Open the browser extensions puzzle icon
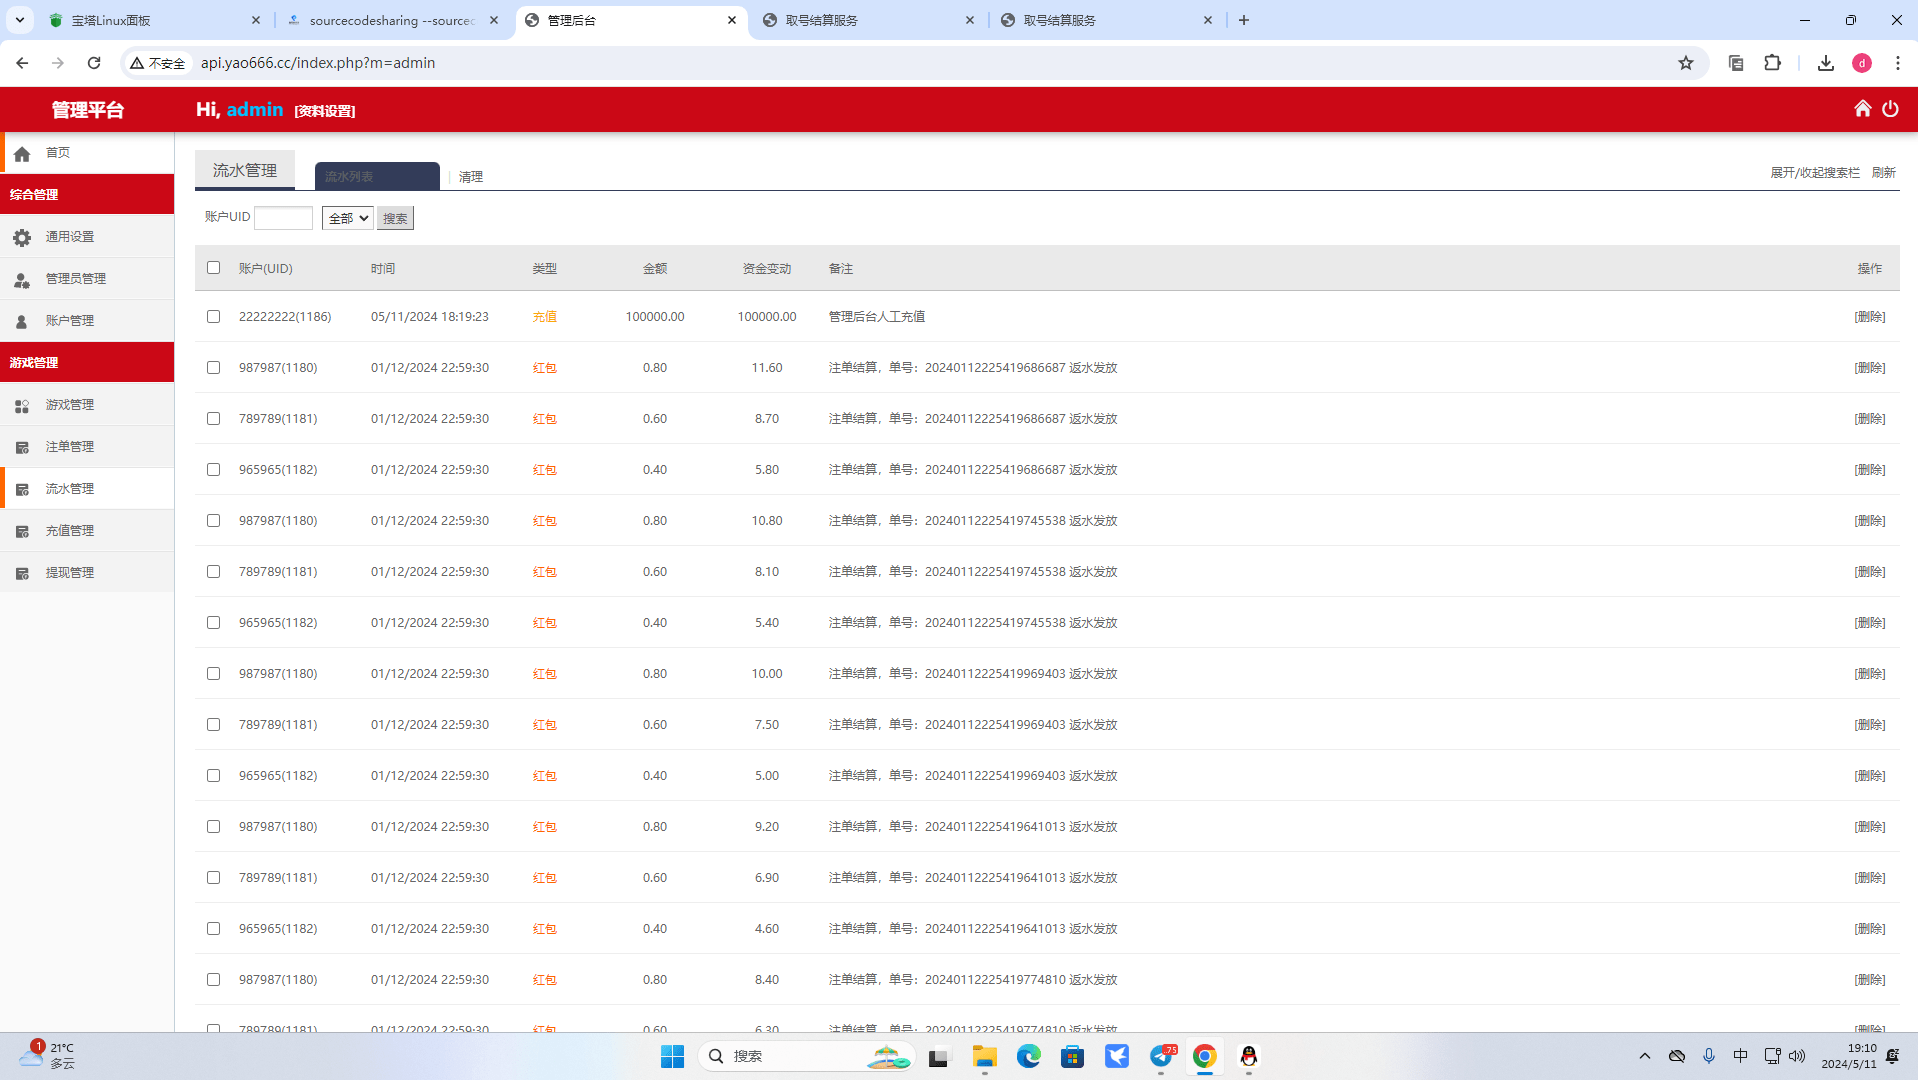The width and height of the screenshot is (1918, 1080). click(x=1772, y=63)
